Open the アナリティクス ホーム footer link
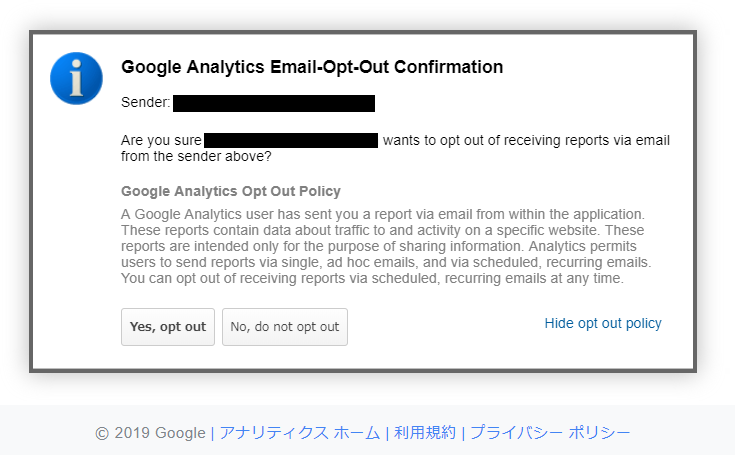The image size is (735, 456). [x=299, y=433]
